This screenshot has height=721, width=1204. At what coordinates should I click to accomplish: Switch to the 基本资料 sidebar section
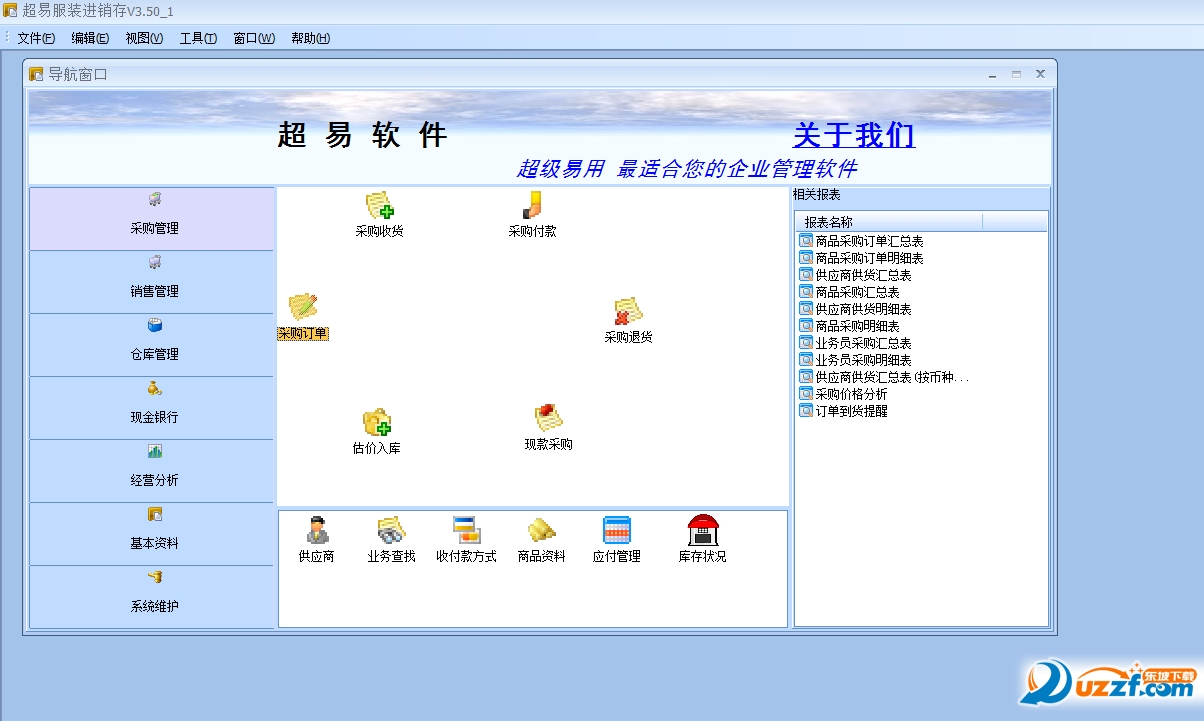click(152, 534)
